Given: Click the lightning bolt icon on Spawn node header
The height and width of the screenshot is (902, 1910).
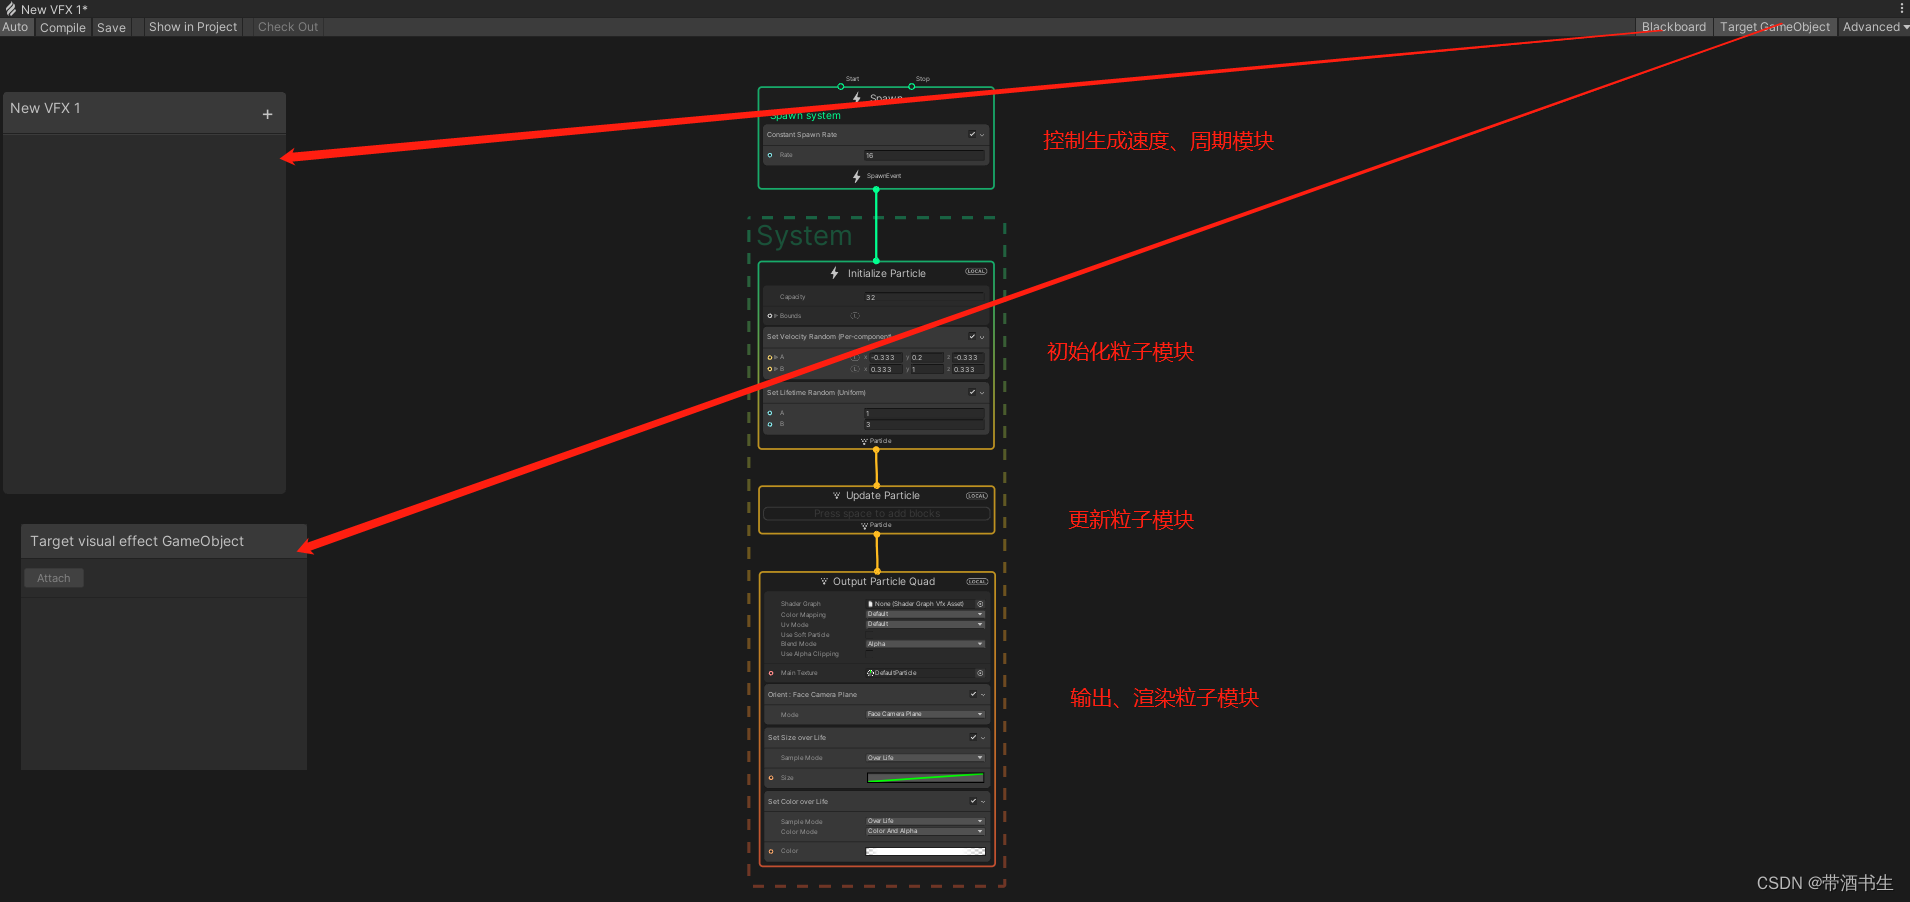Looking at the screenshot, I should [856, 97].
